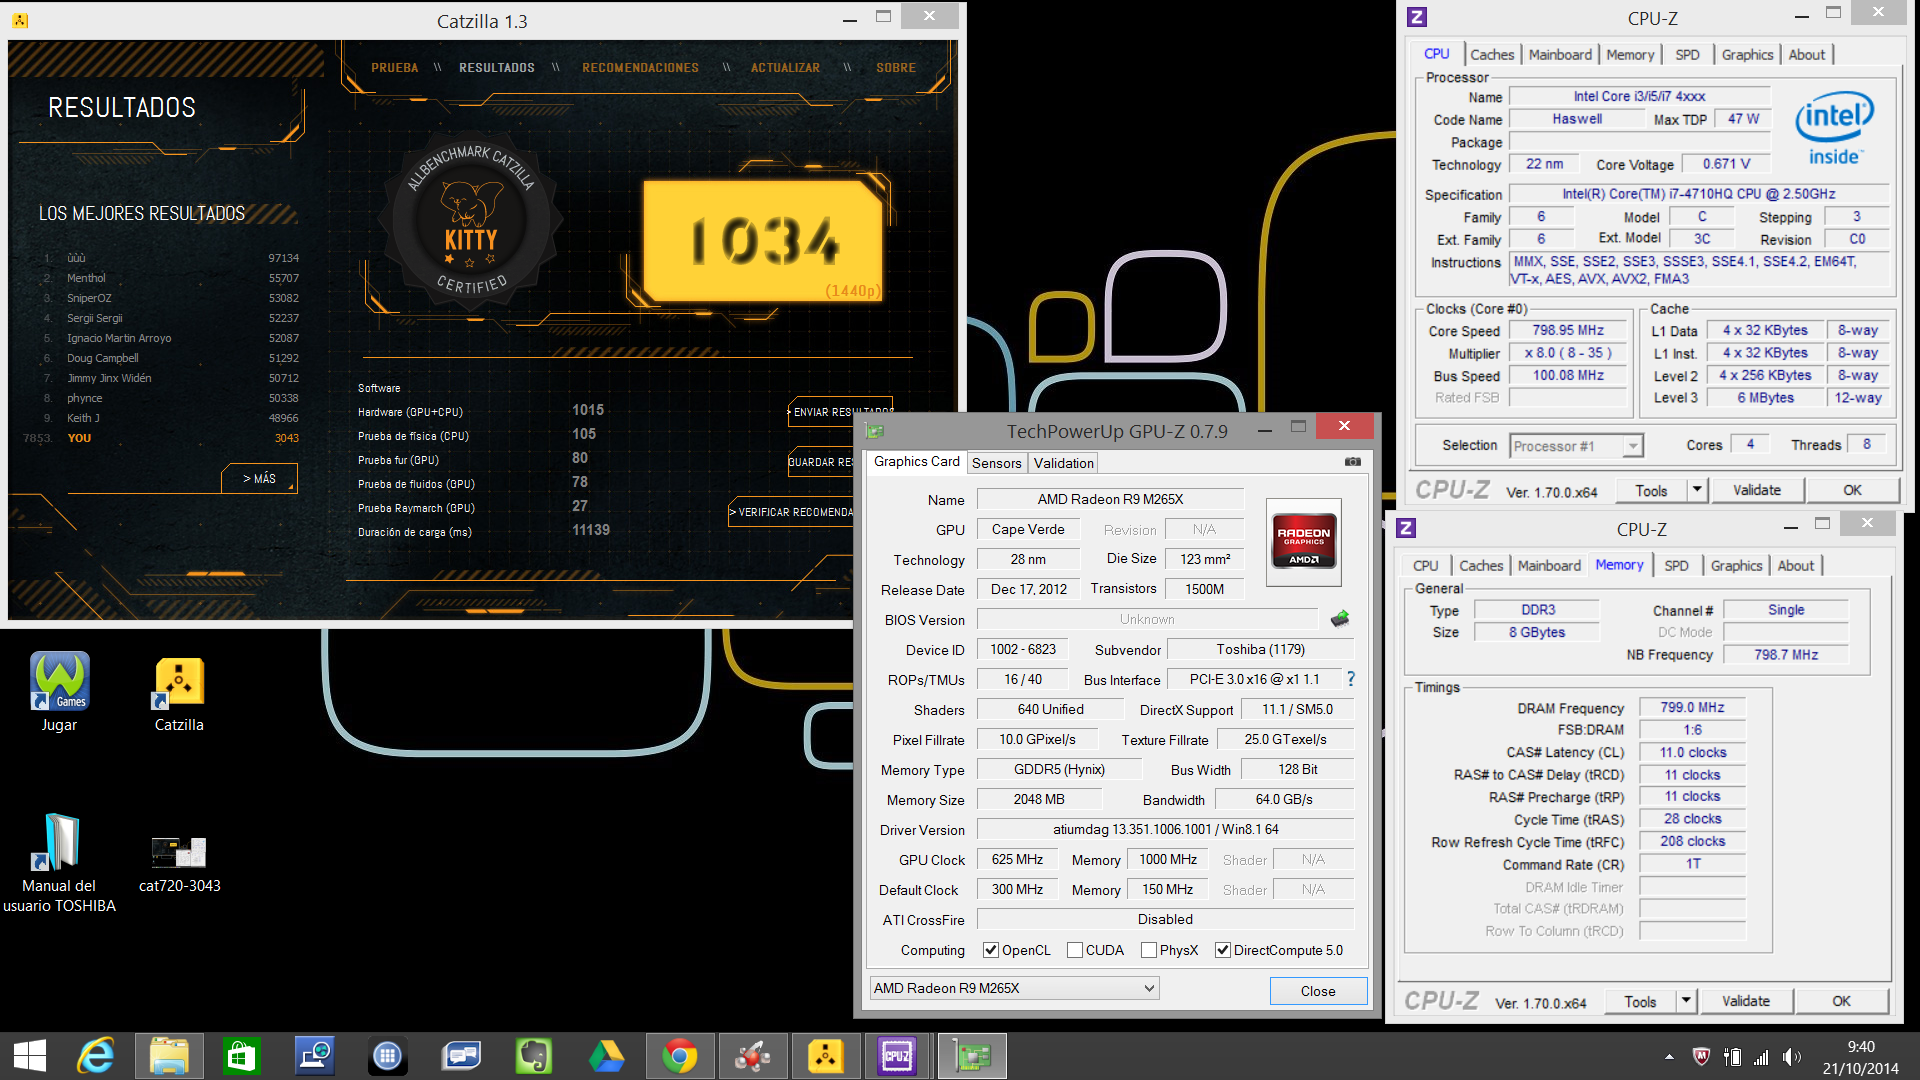Select PRUEBA in Catzilla navigation

tap(394, 68)
